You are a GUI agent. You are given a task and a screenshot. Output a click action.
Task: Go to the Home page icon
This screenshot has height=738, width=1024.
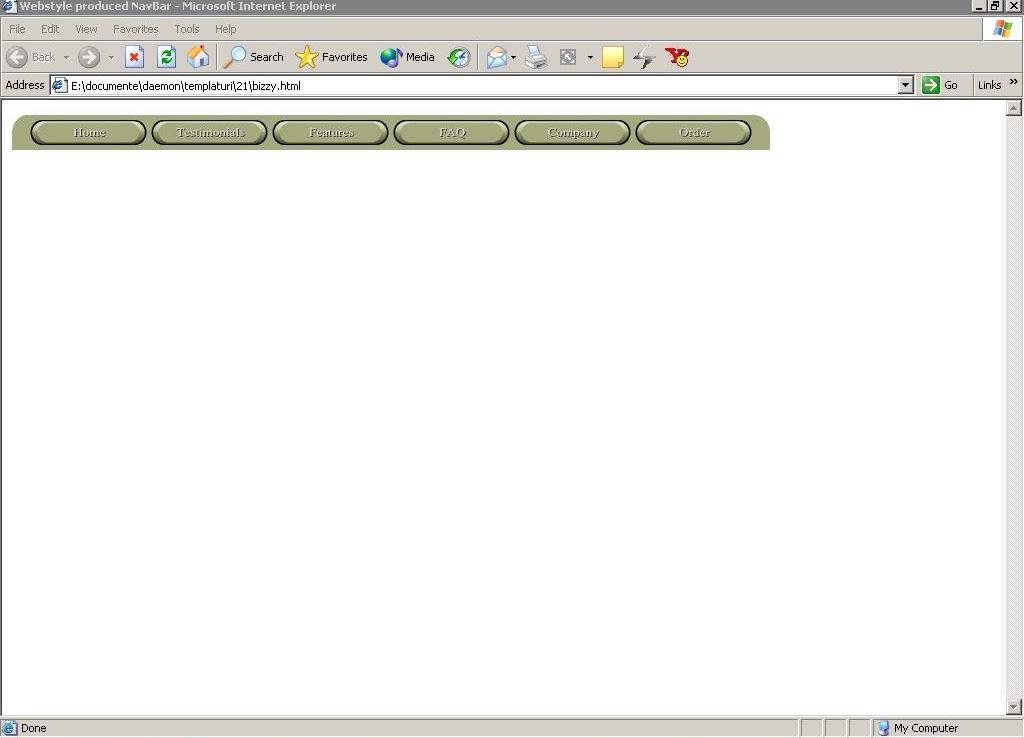(x=198, y=57)
